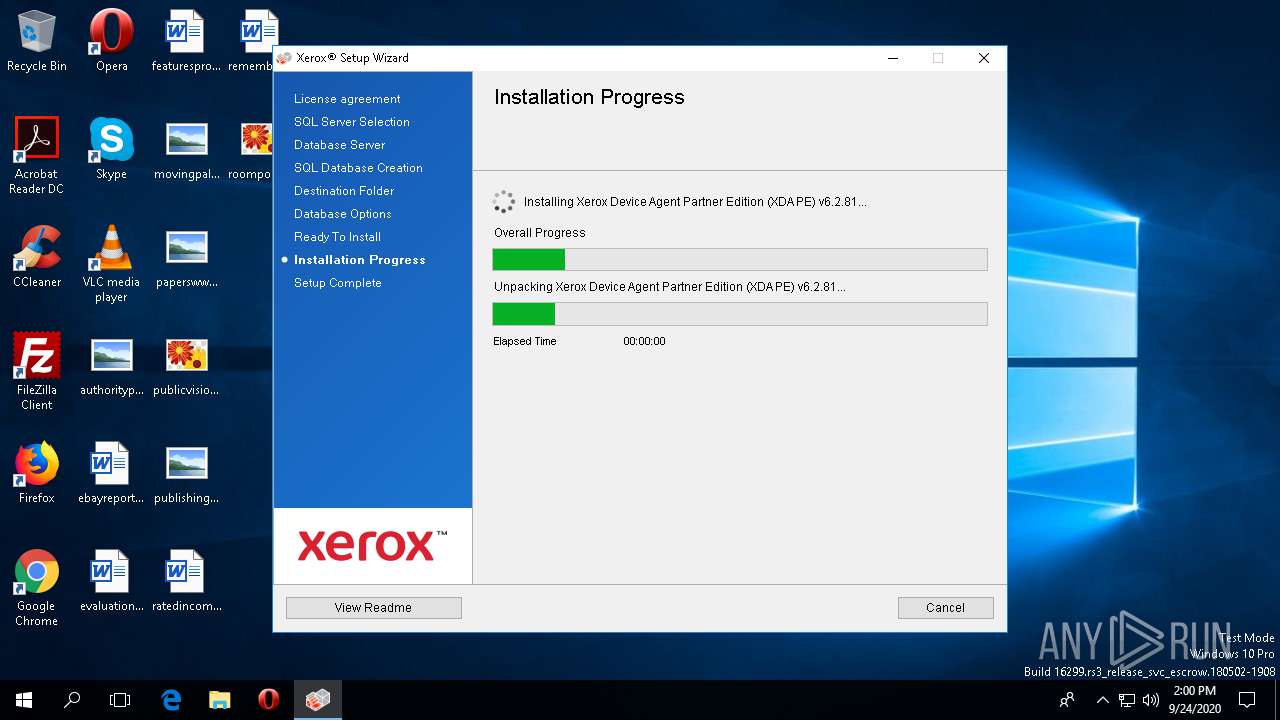Screen dimensions: 1280x720
Task: Click the spinning installing indicator
Action: (x=504, y=202)
